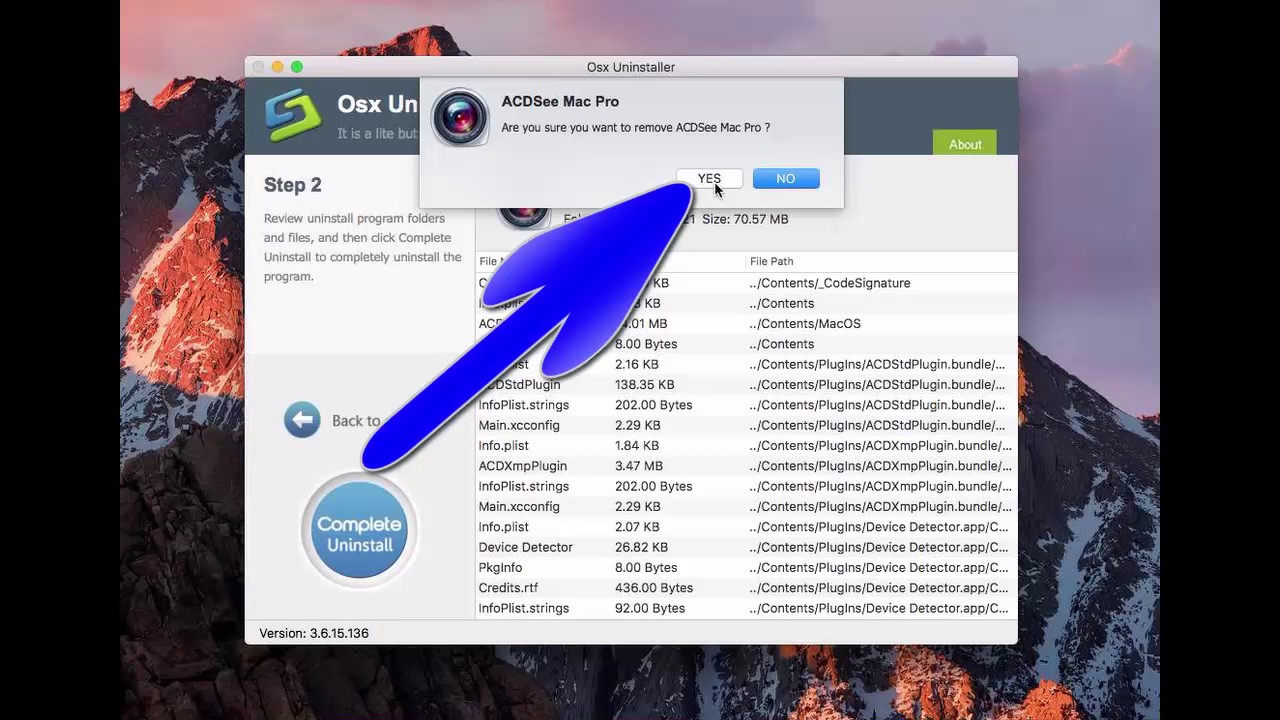
Task: Select the 8.00 Bytes row with ../Contents path
Action: [x=746, y=344]
